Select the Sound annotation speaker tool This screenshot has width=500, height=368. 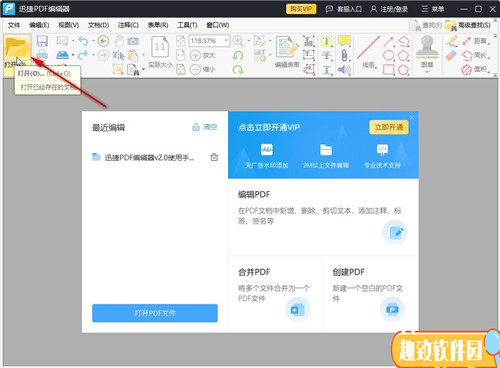coord(344,69)
